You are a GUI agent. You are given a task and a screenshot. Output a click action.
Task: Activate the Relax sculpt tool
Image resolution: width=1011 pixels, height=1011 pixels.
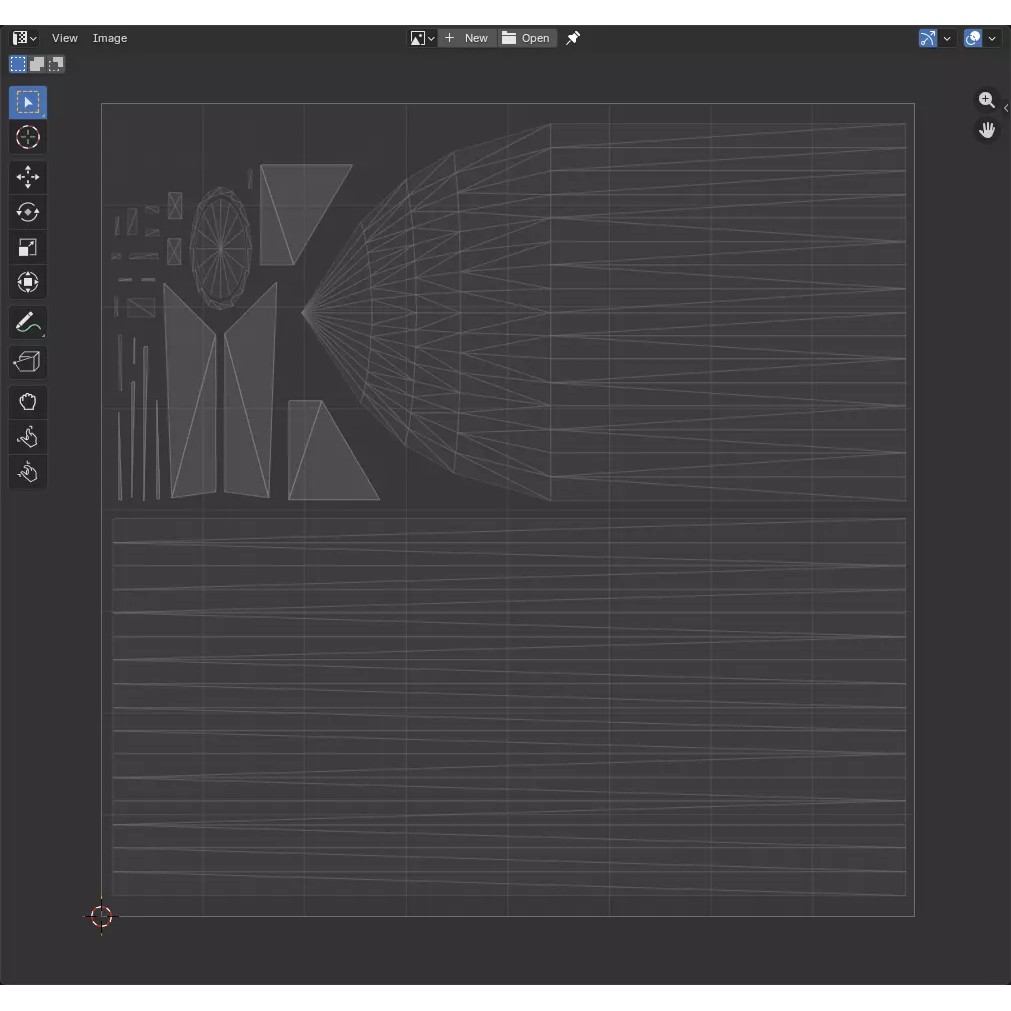pyautogui.click(x=28, y=437)
